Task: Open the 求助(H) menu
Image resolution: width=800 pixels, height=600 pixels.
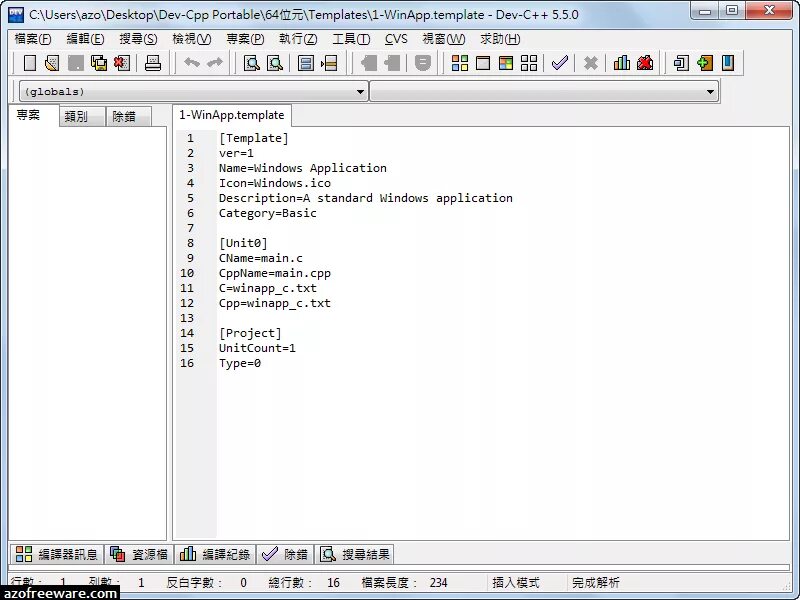Action: (x=500, y=39)
